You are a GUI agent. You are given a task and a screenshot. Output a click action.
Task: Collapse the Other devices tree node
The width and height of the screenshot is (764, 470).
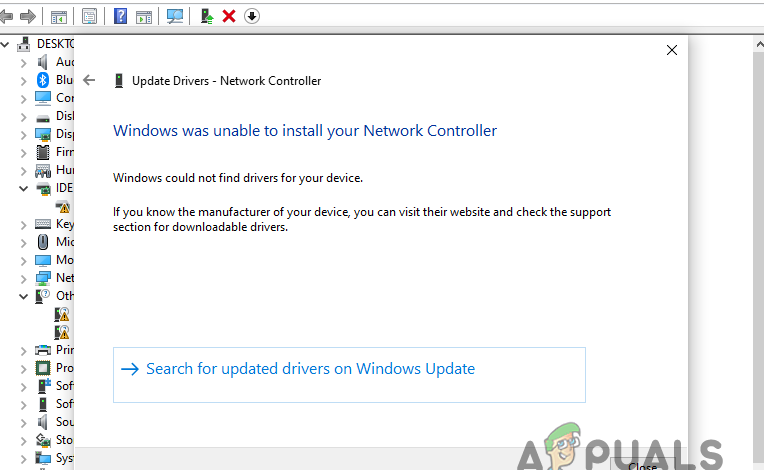click(23, 296)
